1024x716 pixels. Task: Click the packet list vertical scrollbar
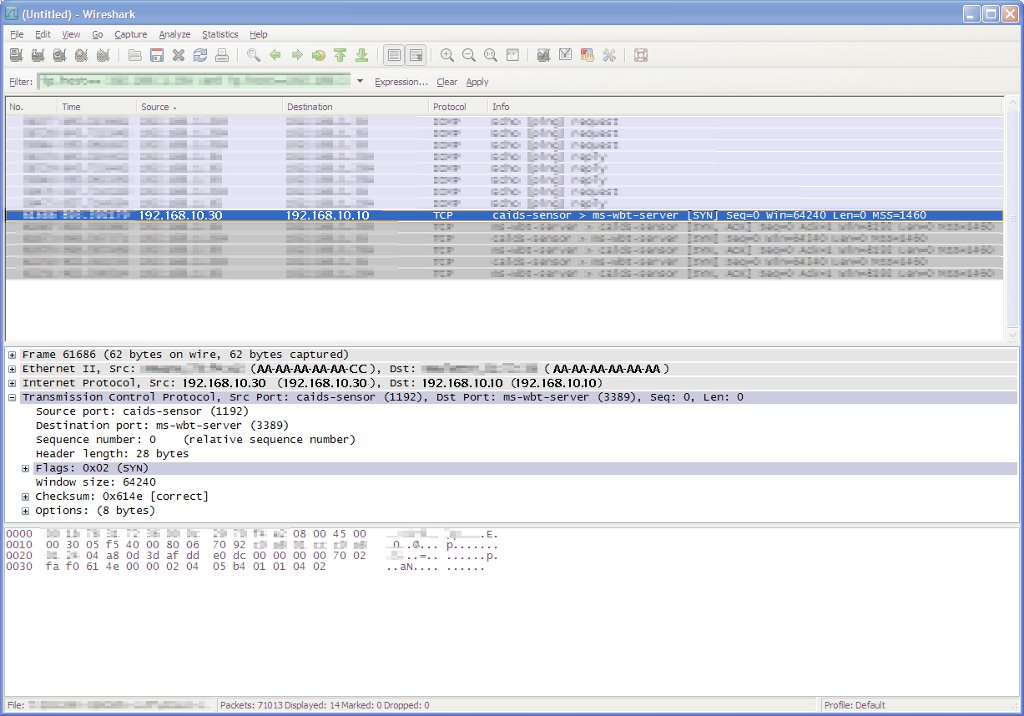(x=1012, y=219)
